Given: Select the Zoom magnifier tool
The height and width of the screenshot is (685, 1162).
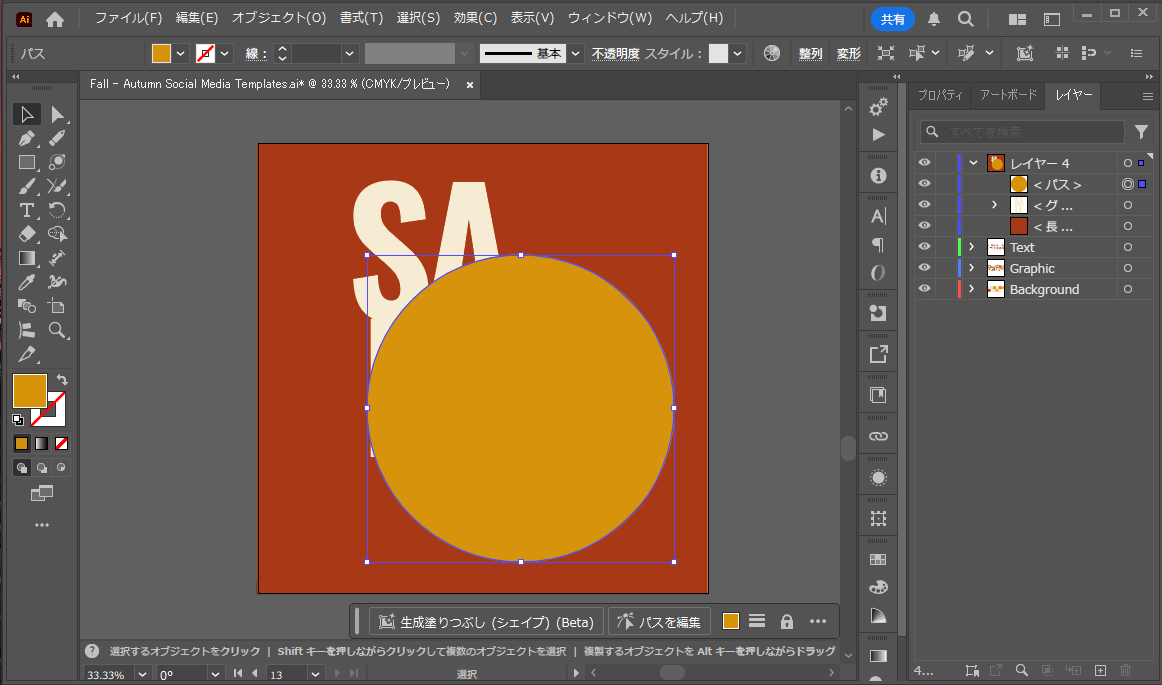Looking at the screenshot, I should (57, 330).
